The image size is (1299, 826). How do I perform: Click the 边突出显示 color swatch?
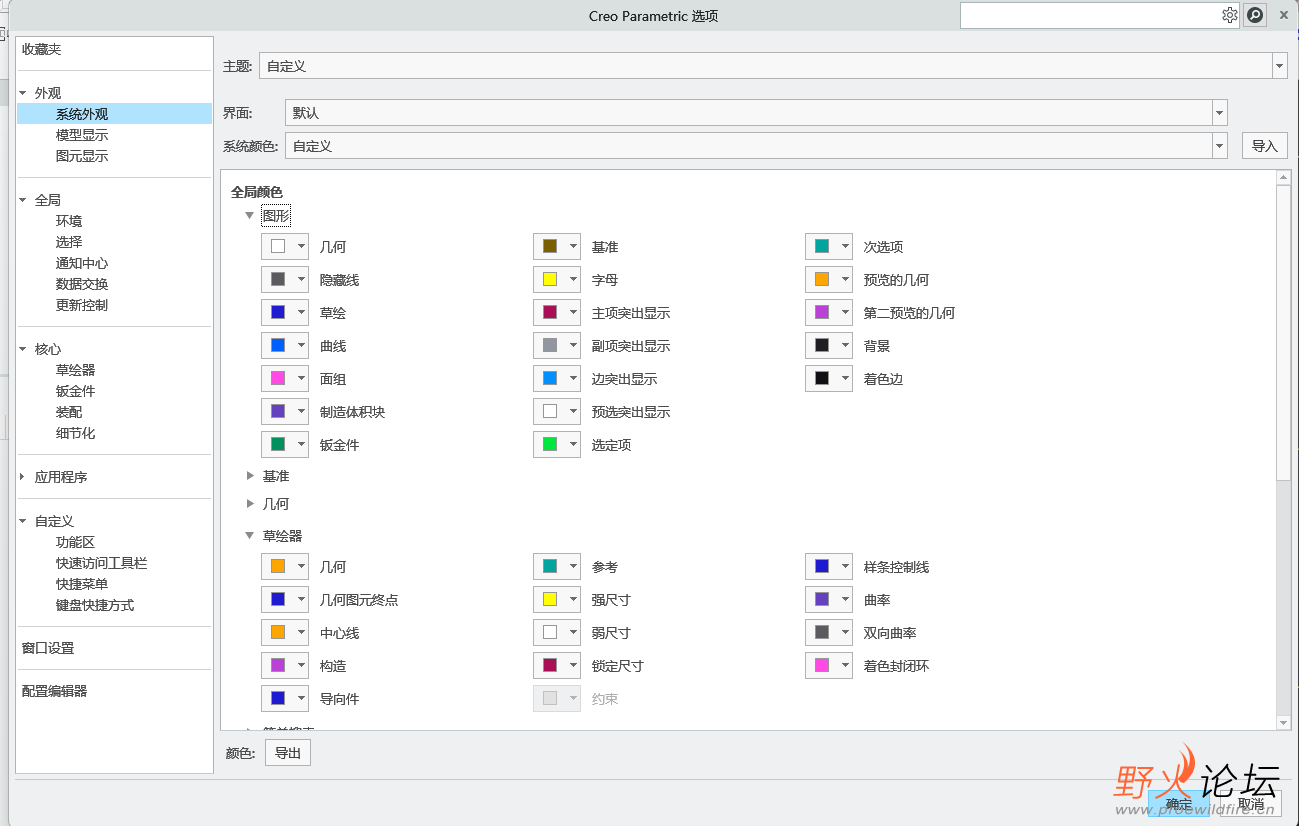pos(550,378)
